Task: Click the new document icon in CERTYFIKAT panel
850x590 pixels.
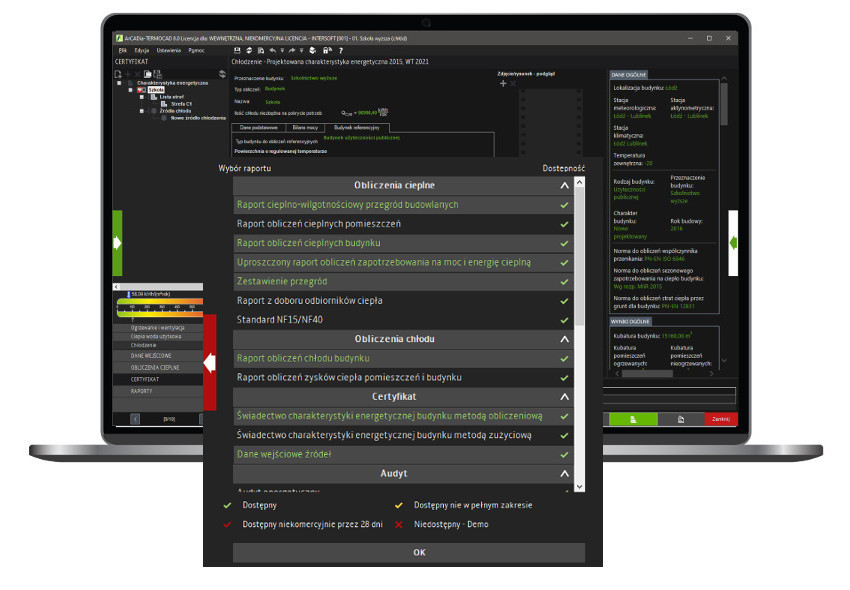Action: pyautogui.click(x=118, y=74)
